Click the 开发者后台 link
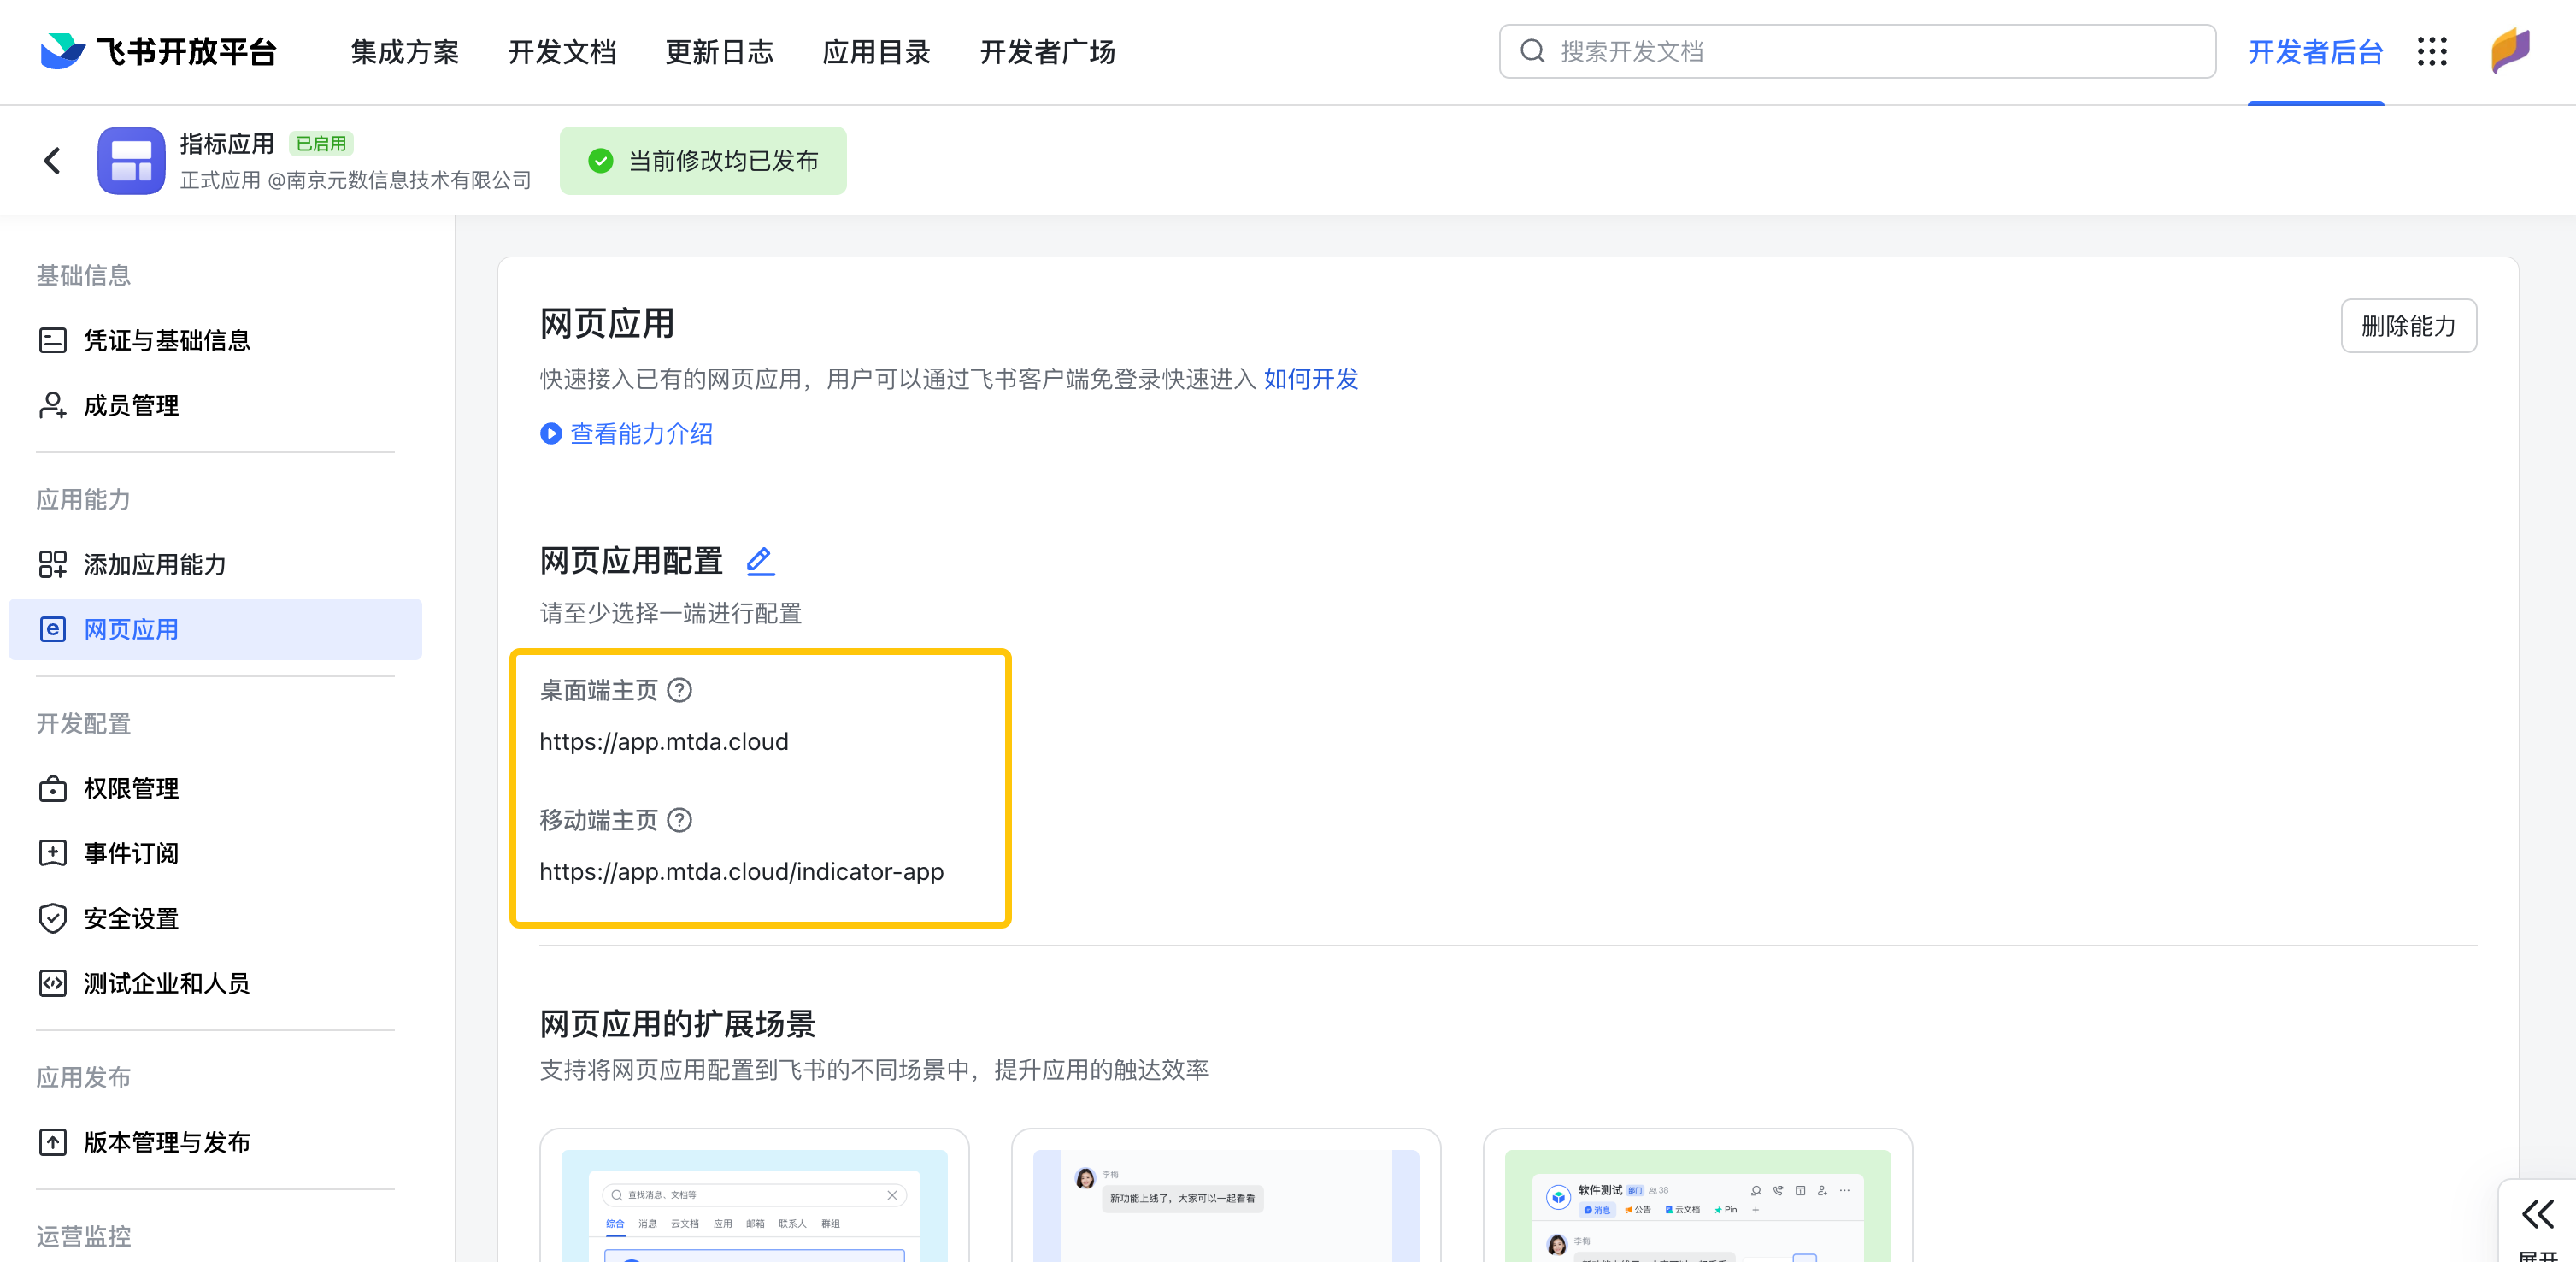This screenshot has height=1262, width=2576. pyautogui.click(x=2315, y=52)
